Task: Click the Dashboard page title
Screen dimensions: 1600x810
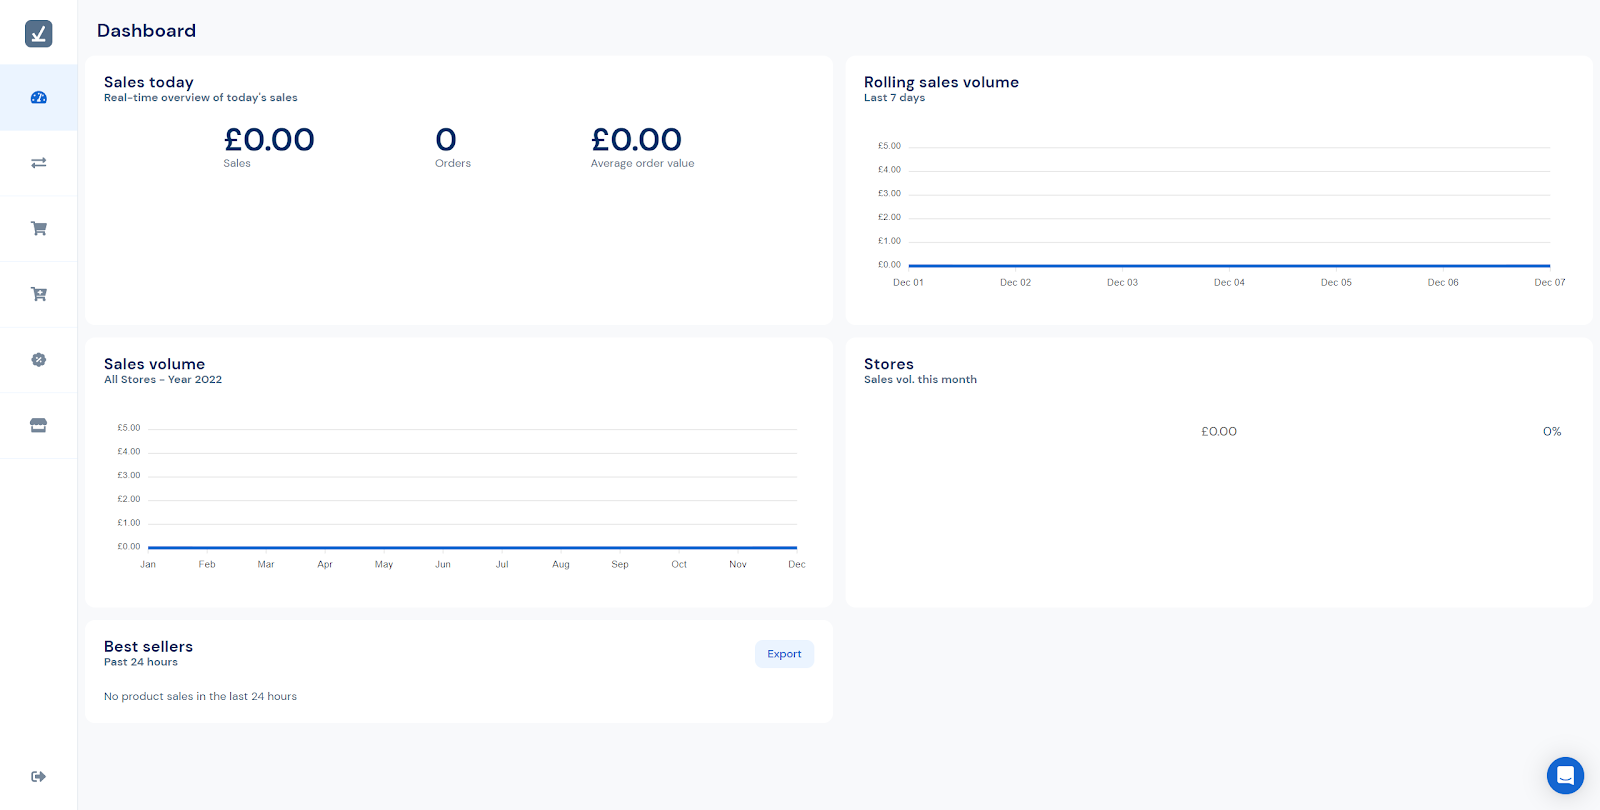Action: (146, 31)
